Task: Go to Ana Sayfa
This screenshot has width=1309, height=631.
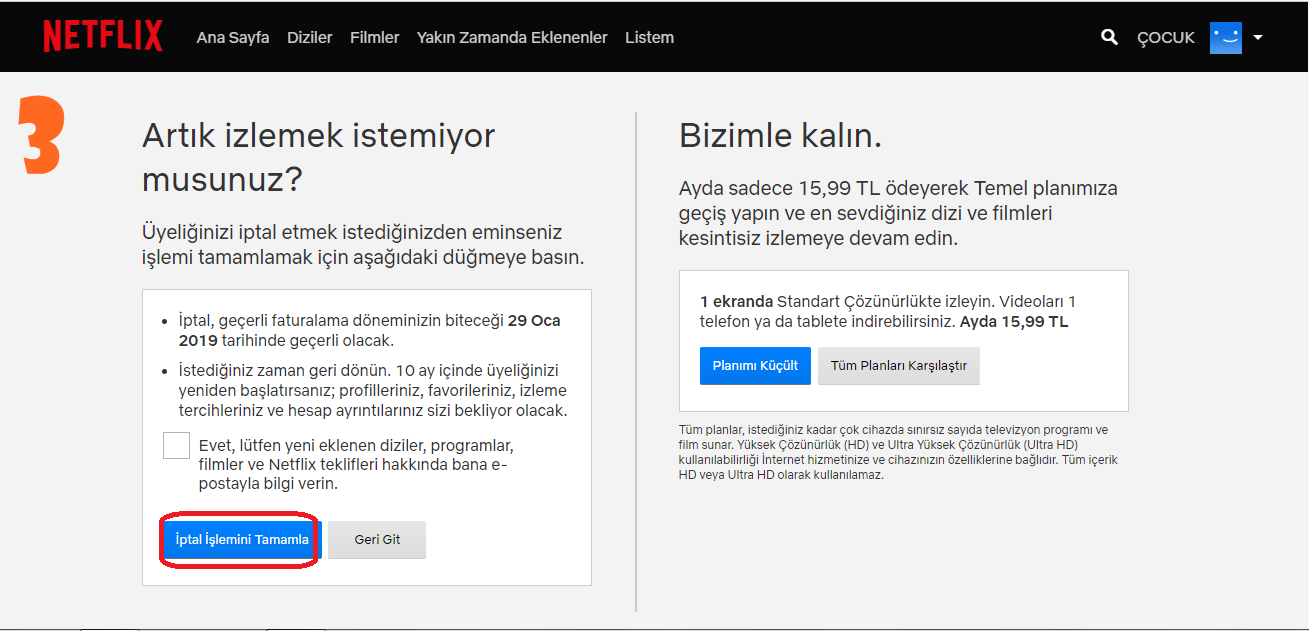Action: (233, 37)
